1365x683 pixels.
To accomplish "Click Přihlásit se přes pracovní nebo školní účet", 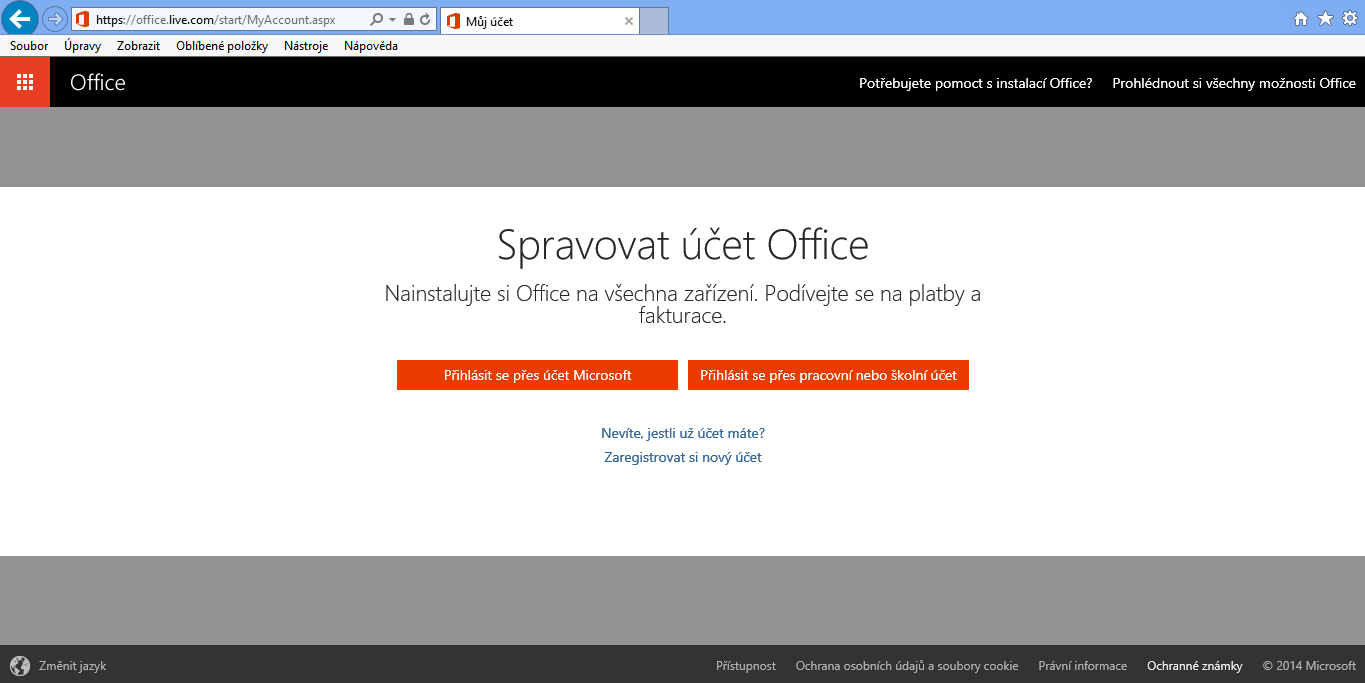I will [828, 375].
